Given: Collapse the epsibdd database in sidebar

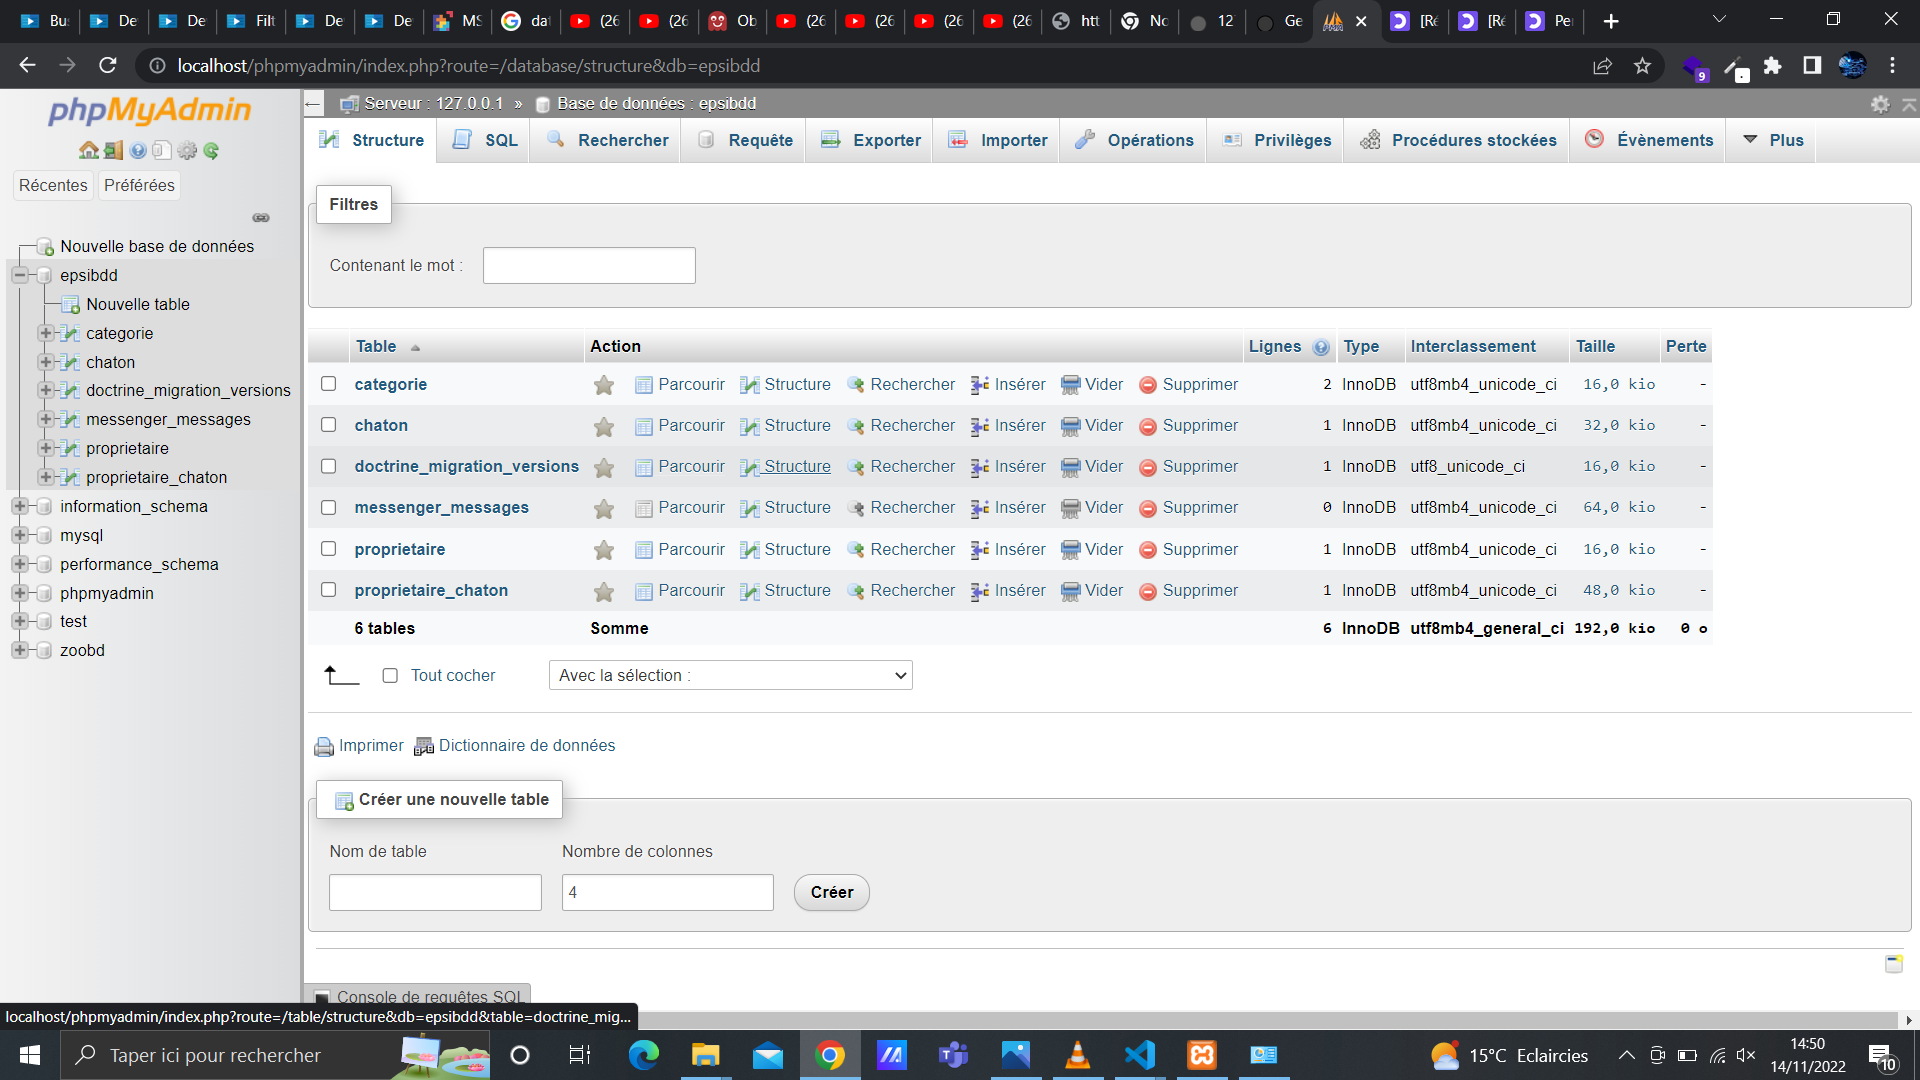Looking at the screenshot, I should click(x=19, y=275).
